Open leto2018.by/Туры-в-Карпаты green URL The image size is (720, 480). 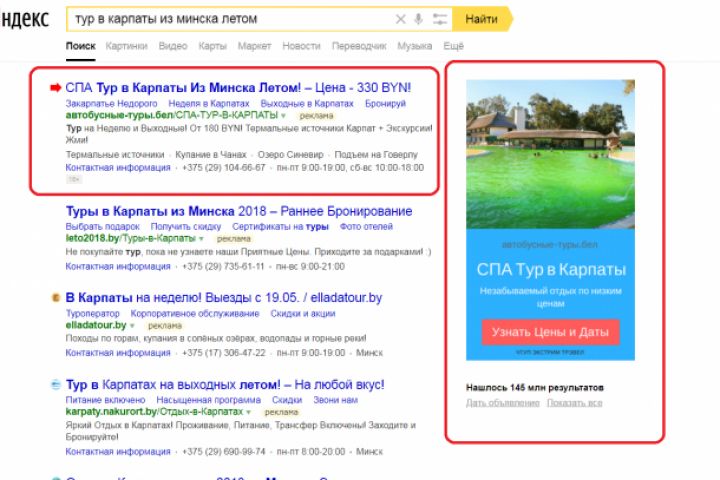(x=130, y=238)
